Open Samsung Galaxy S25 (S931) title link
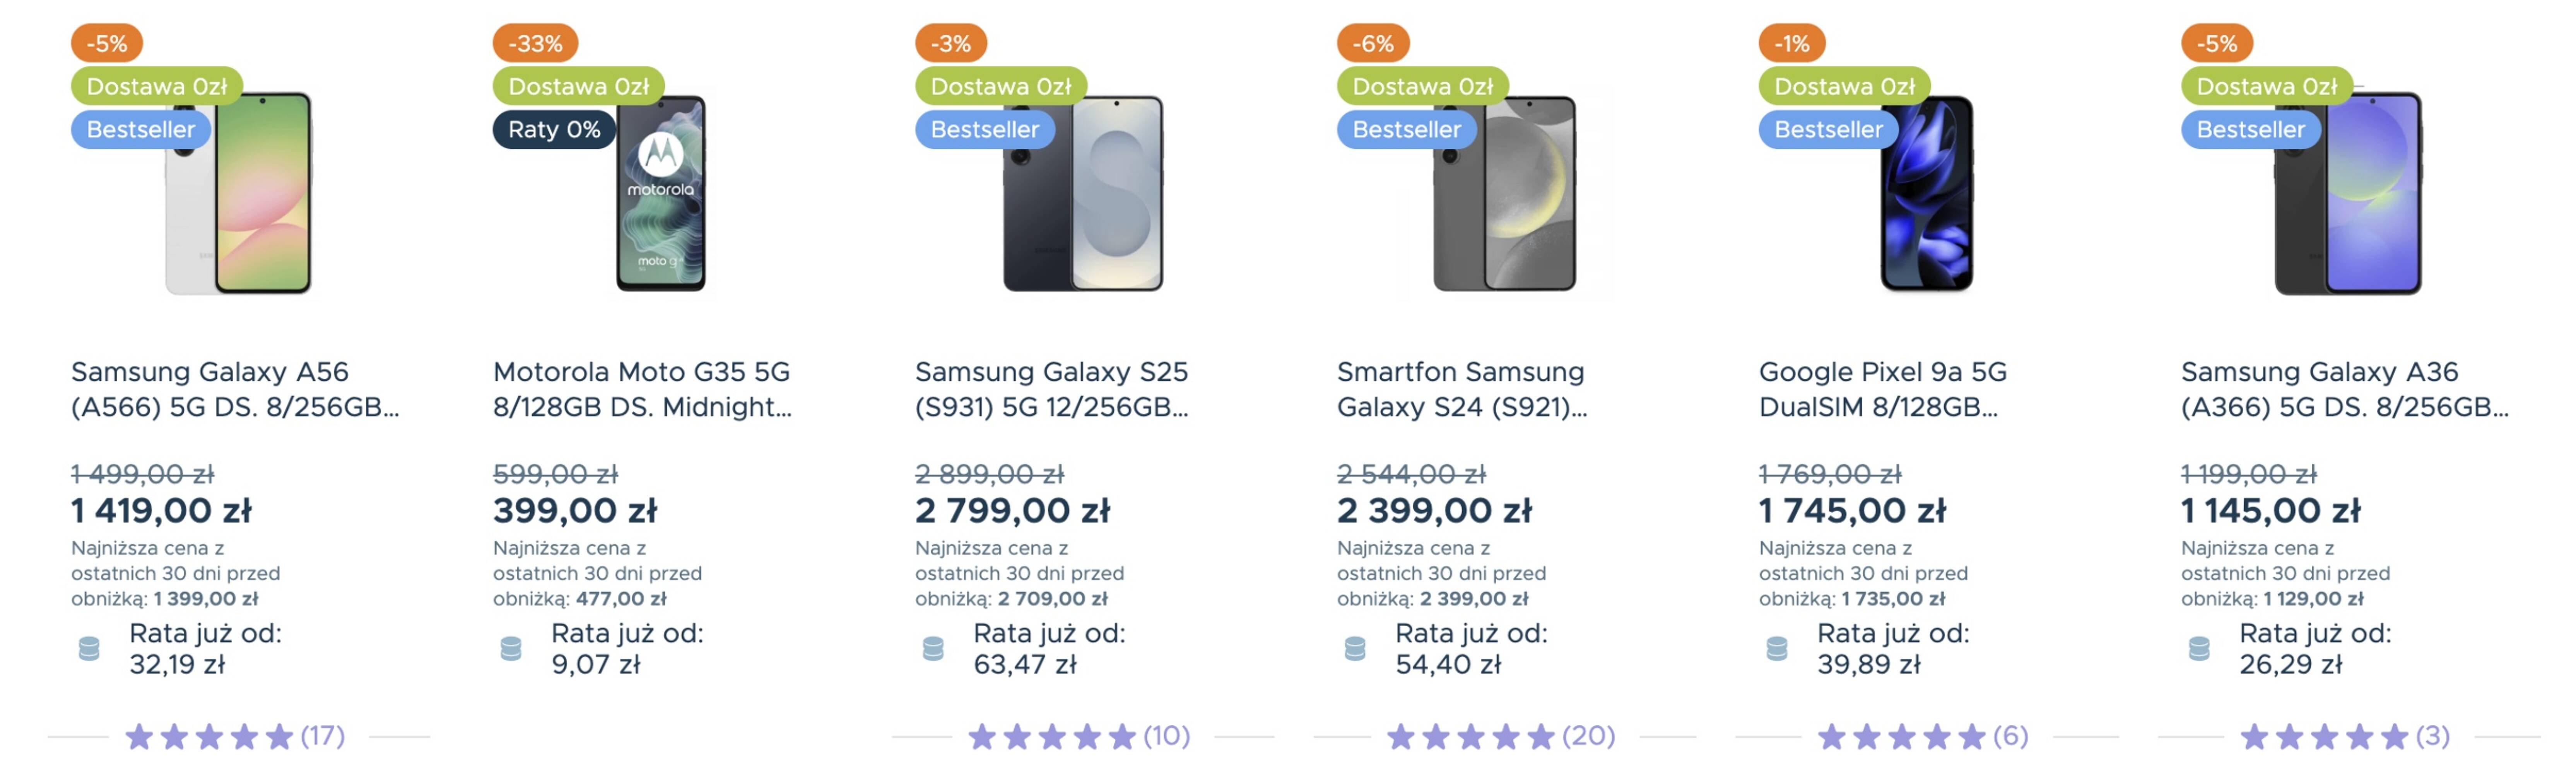2576x774 pixels. [1051, 389]
